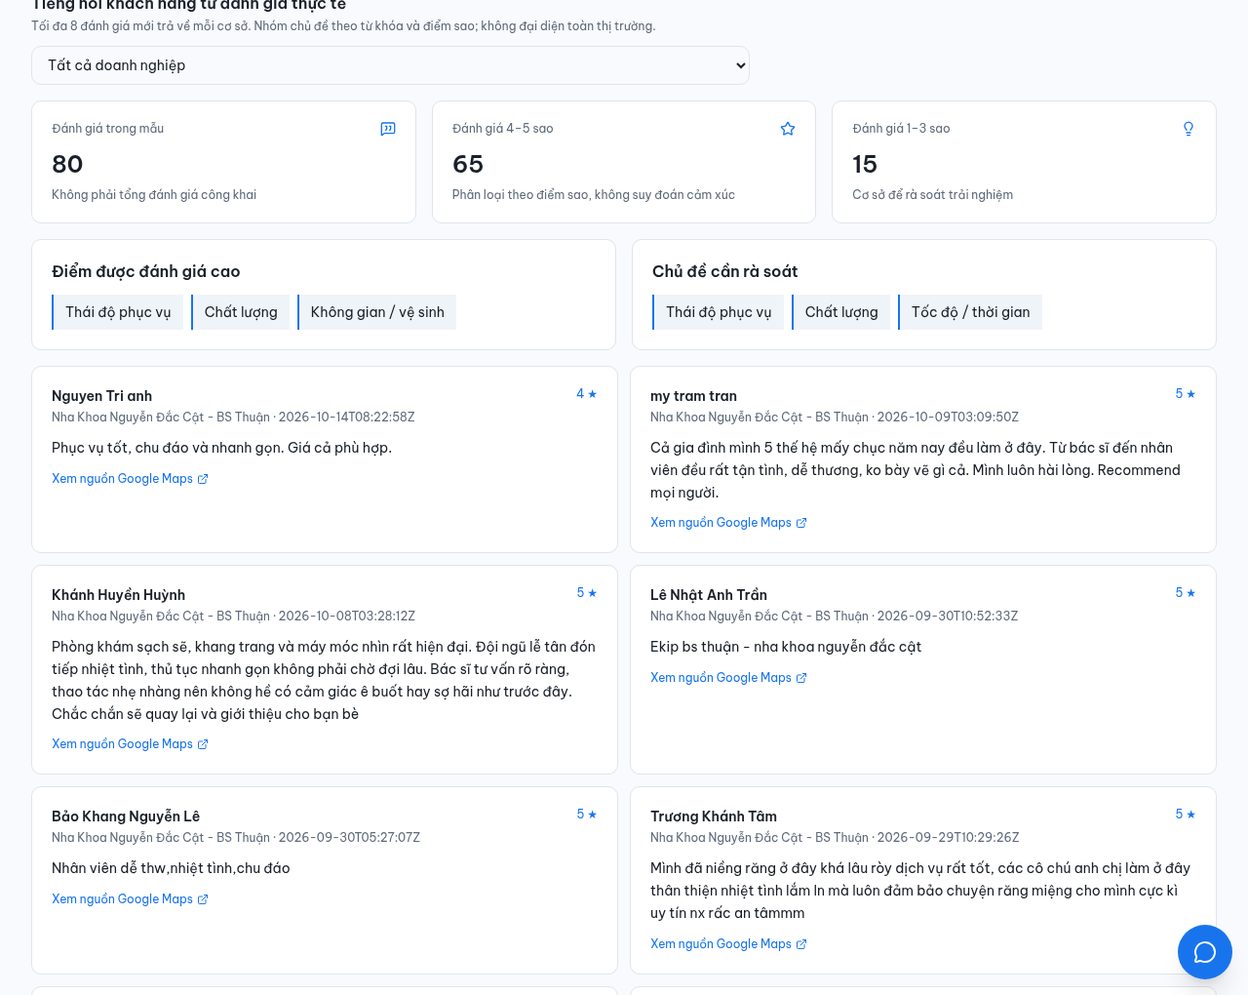Click external-link icon in my tram tran review

pos(801,523)
